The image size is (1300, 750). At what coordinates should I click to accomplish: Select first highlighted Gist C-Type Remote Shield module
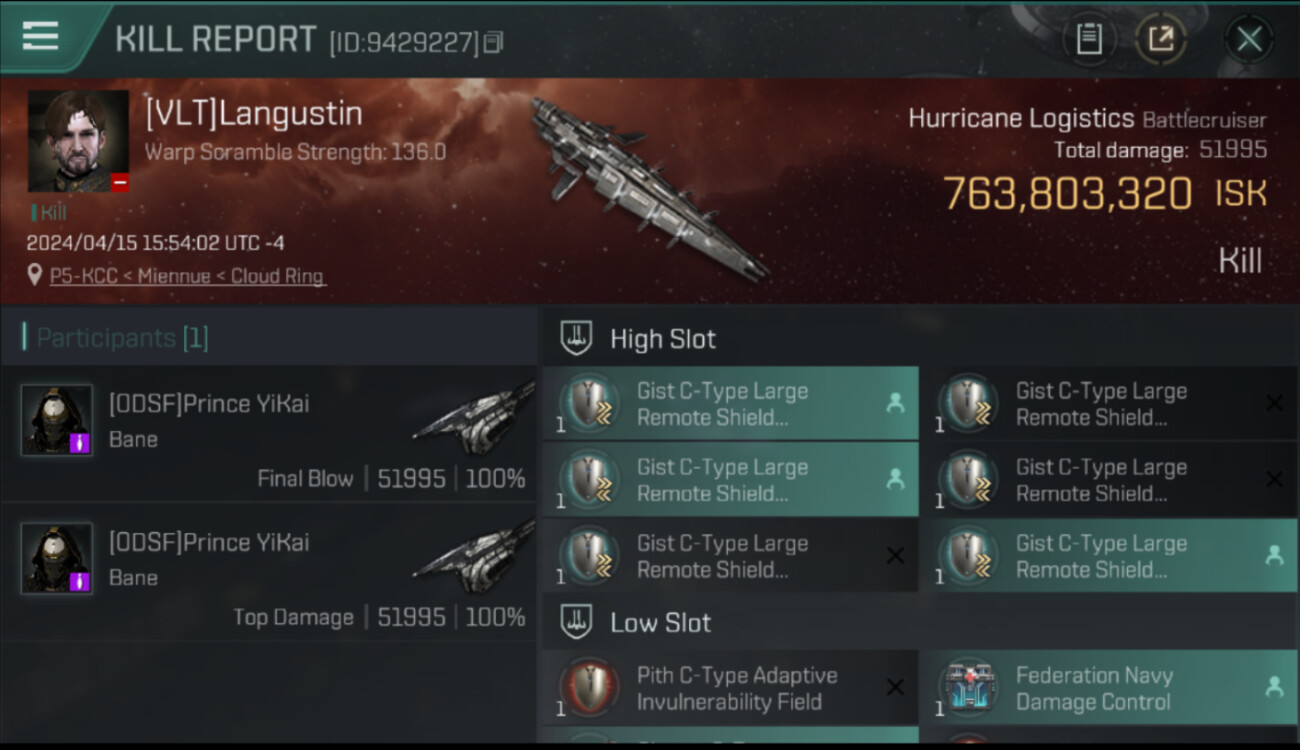pyautogui.click(x=731, y=404)
